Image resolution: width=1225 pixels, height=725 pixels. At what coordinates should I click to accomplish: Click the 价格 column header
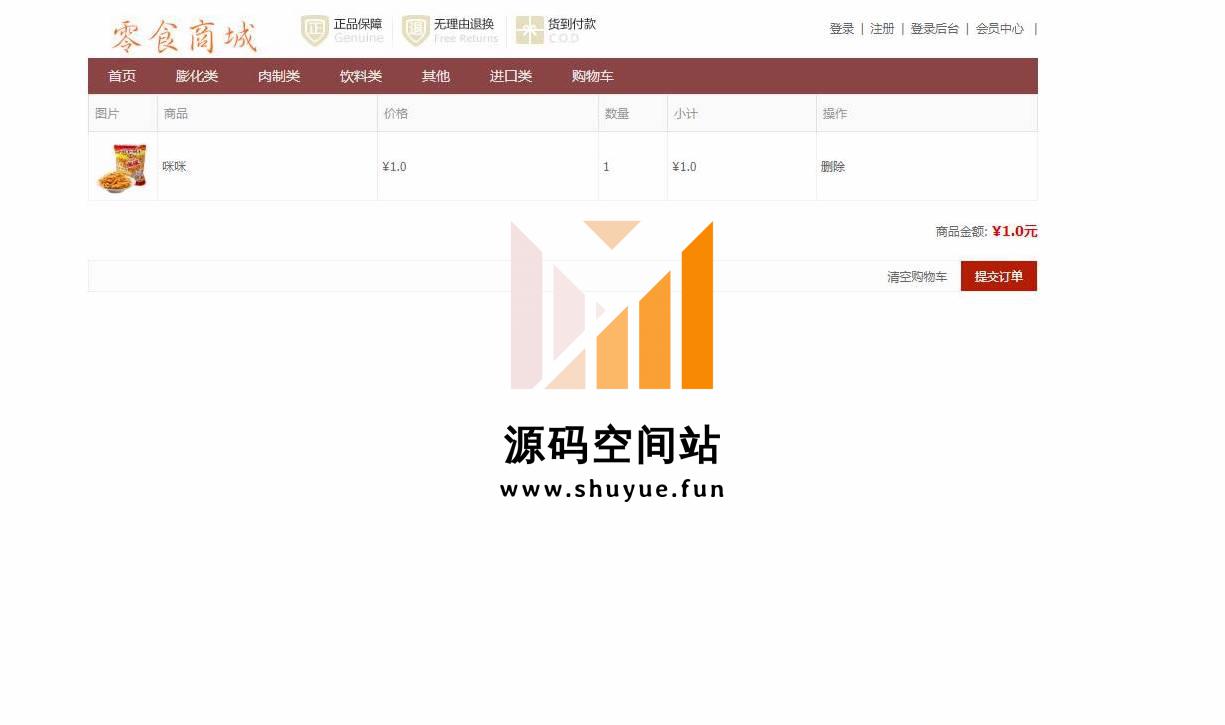[x=396, y=114]
